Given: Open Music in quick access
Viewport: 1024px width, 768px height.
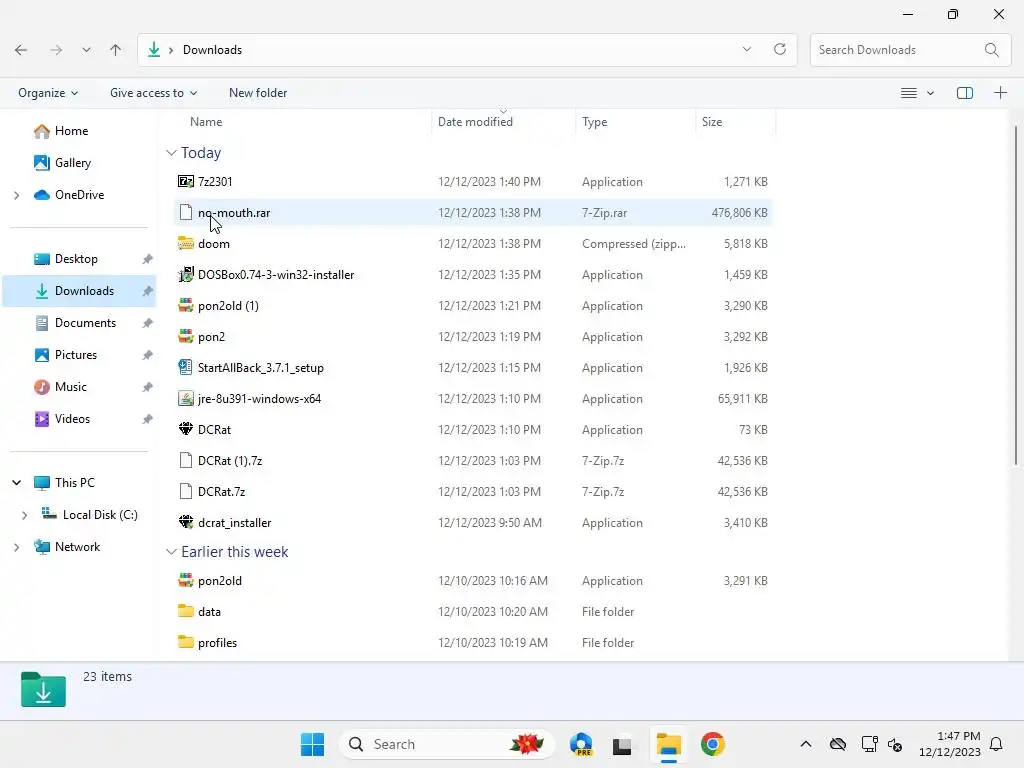Looking at the screenshot, I should point(71,387).
